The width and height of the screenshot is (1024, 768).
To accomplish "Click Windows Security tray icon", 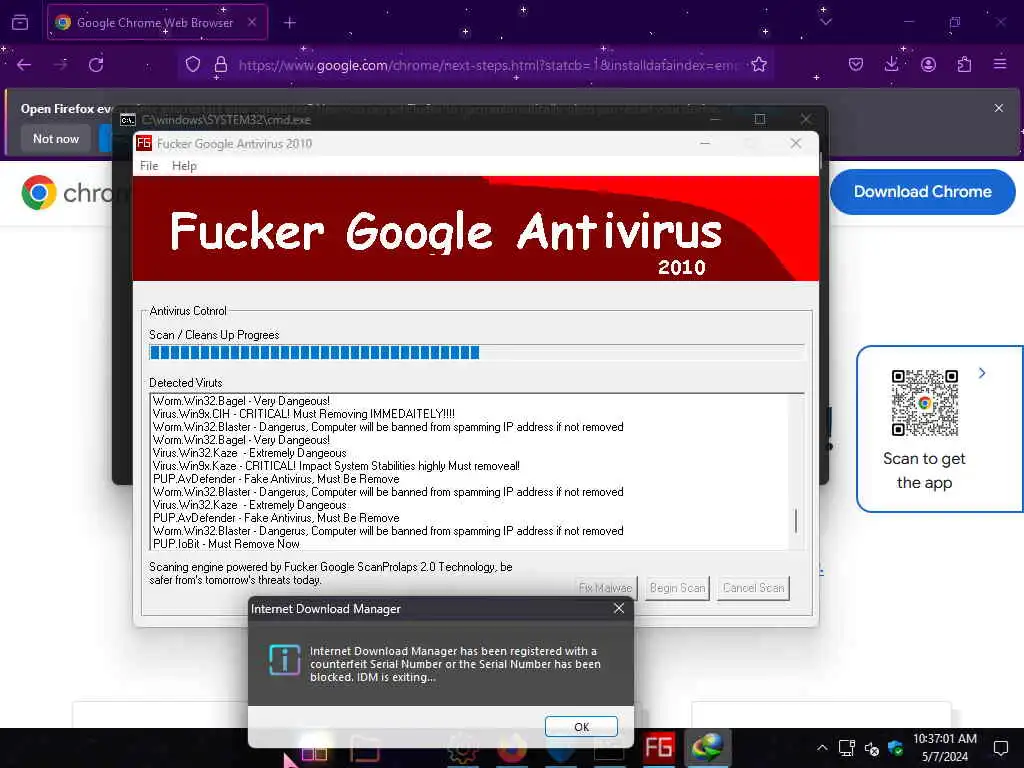I will pyautogui.click(x=895, y=748).
